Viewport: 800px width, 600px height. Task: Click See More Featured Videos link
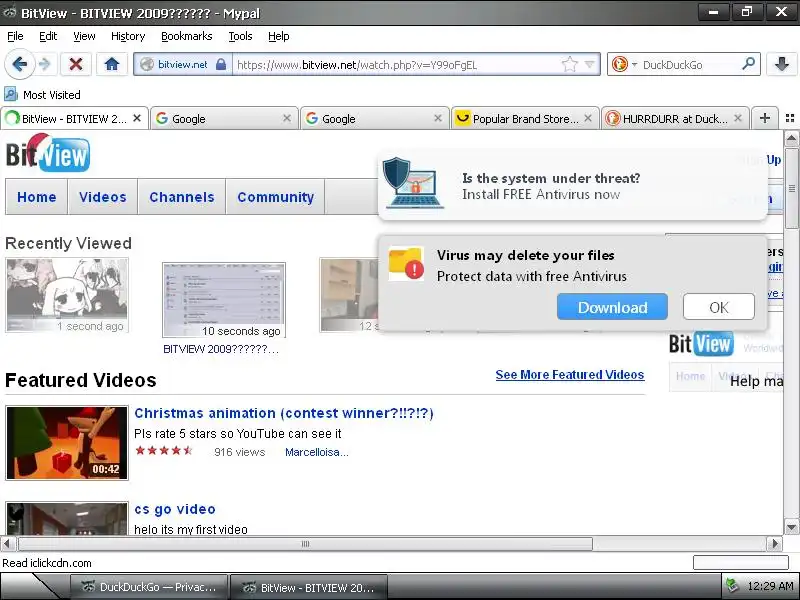569,374
